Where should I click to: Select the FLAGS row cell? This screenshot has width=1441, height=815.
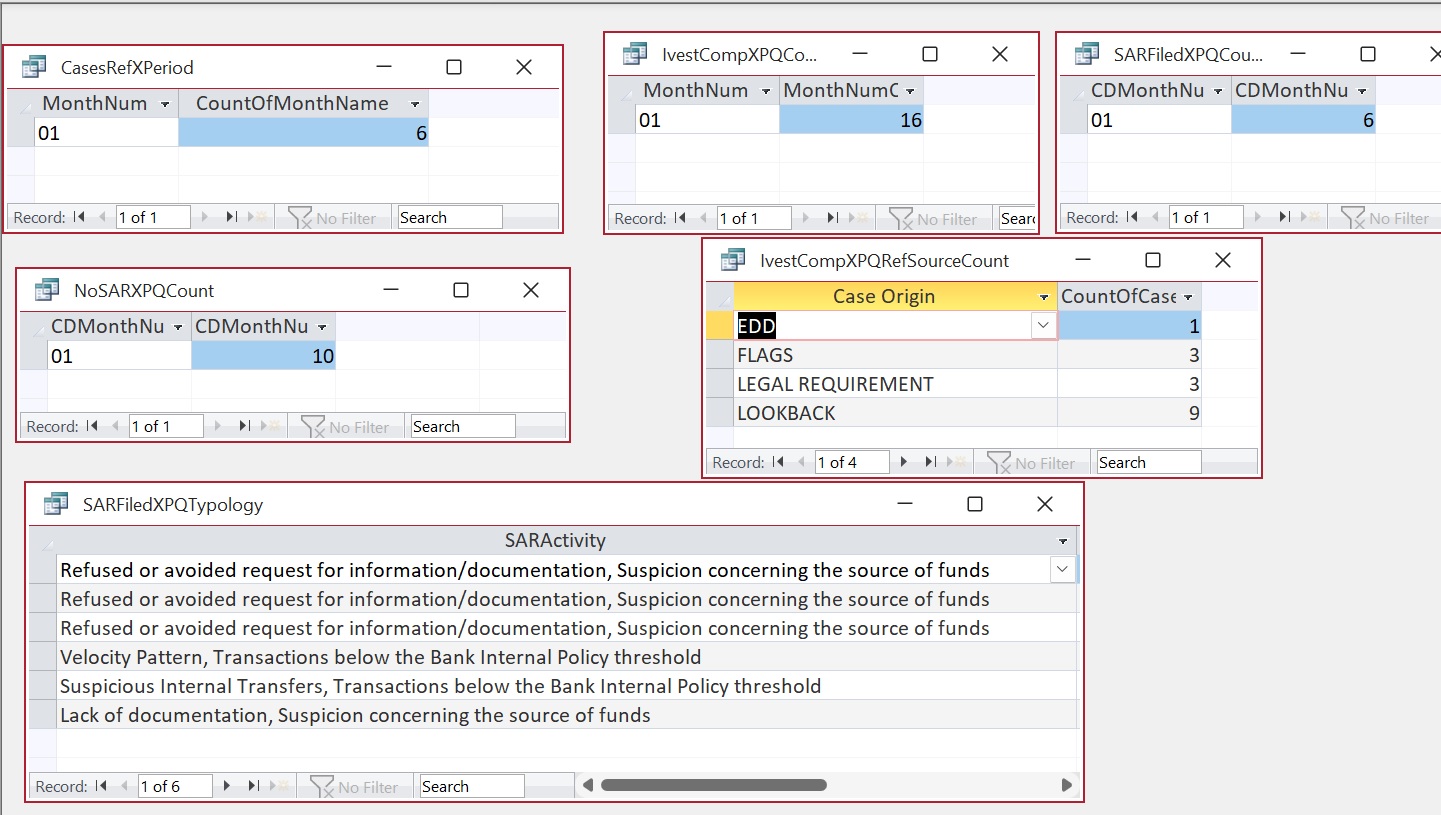[x=895, y=355]
